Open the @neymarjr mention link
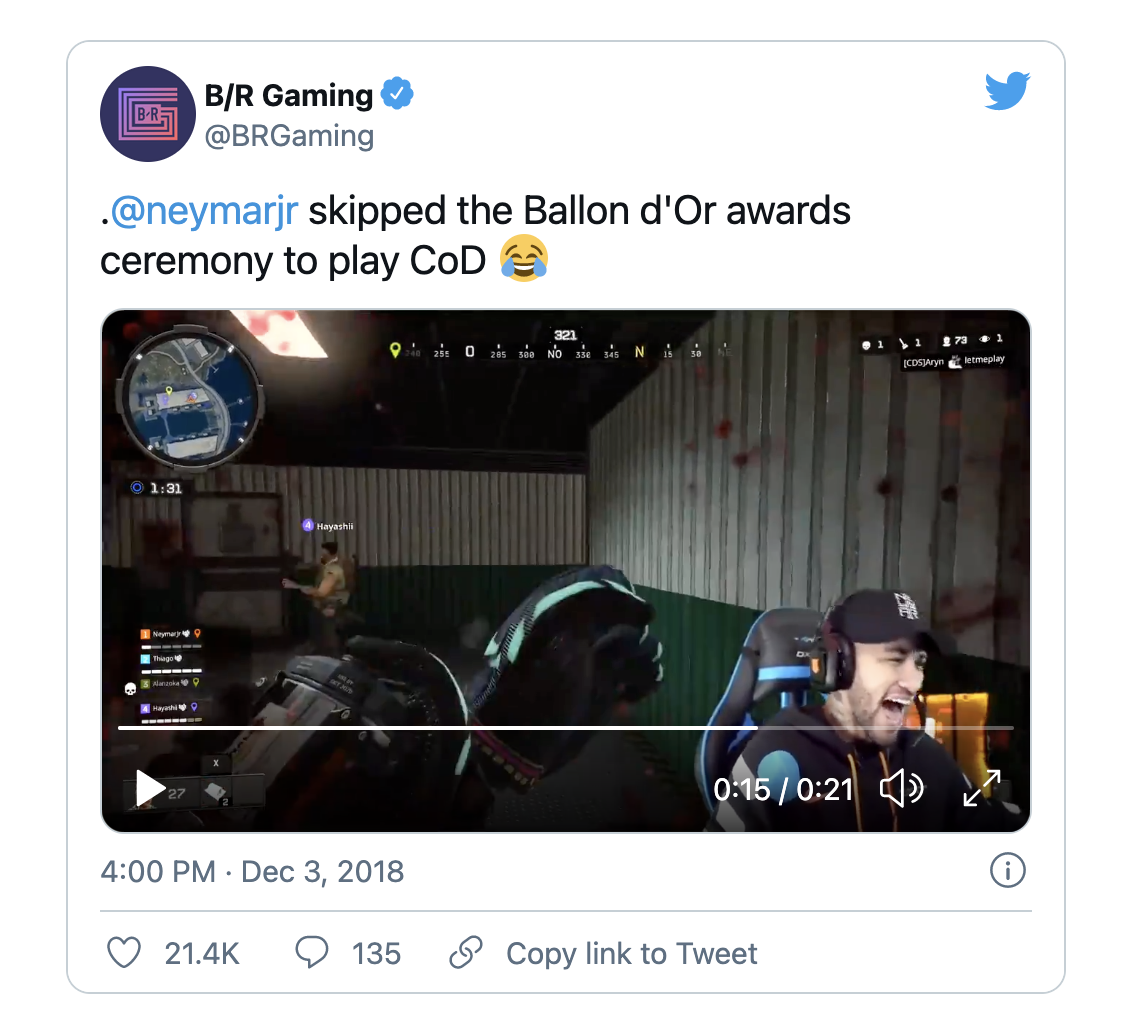 (204, 211)
